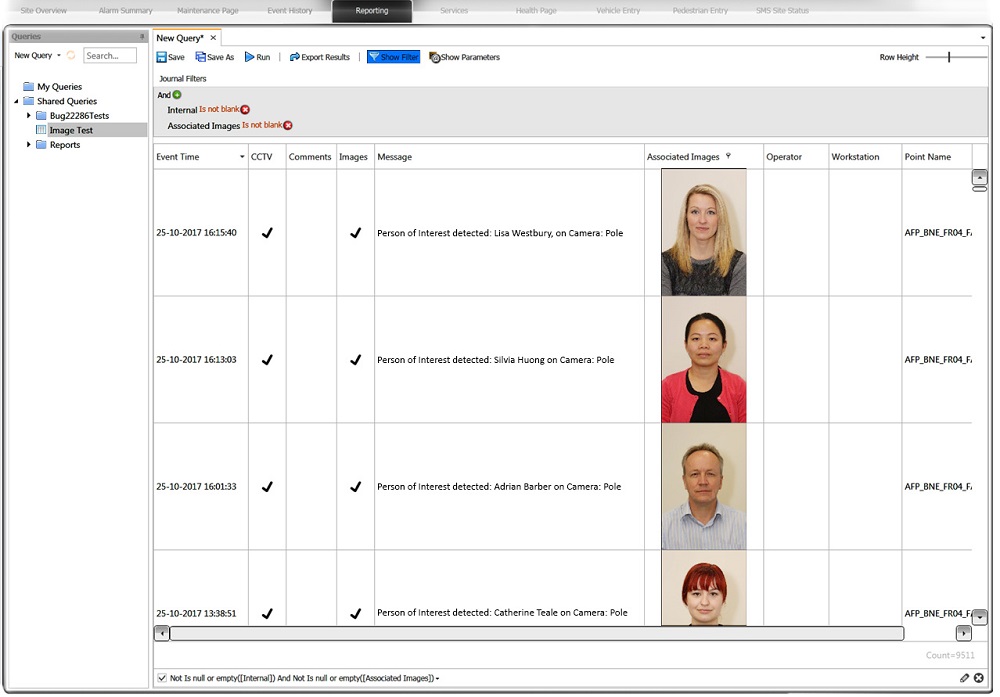Go to the SMS Site Status tab
The height and width of the screenshot is (697, 1000).
coord(783,11)
